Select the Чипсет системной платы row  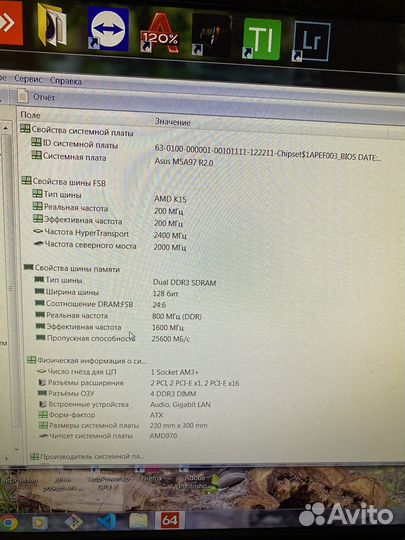pyautogui.click(x=108, y=436)
